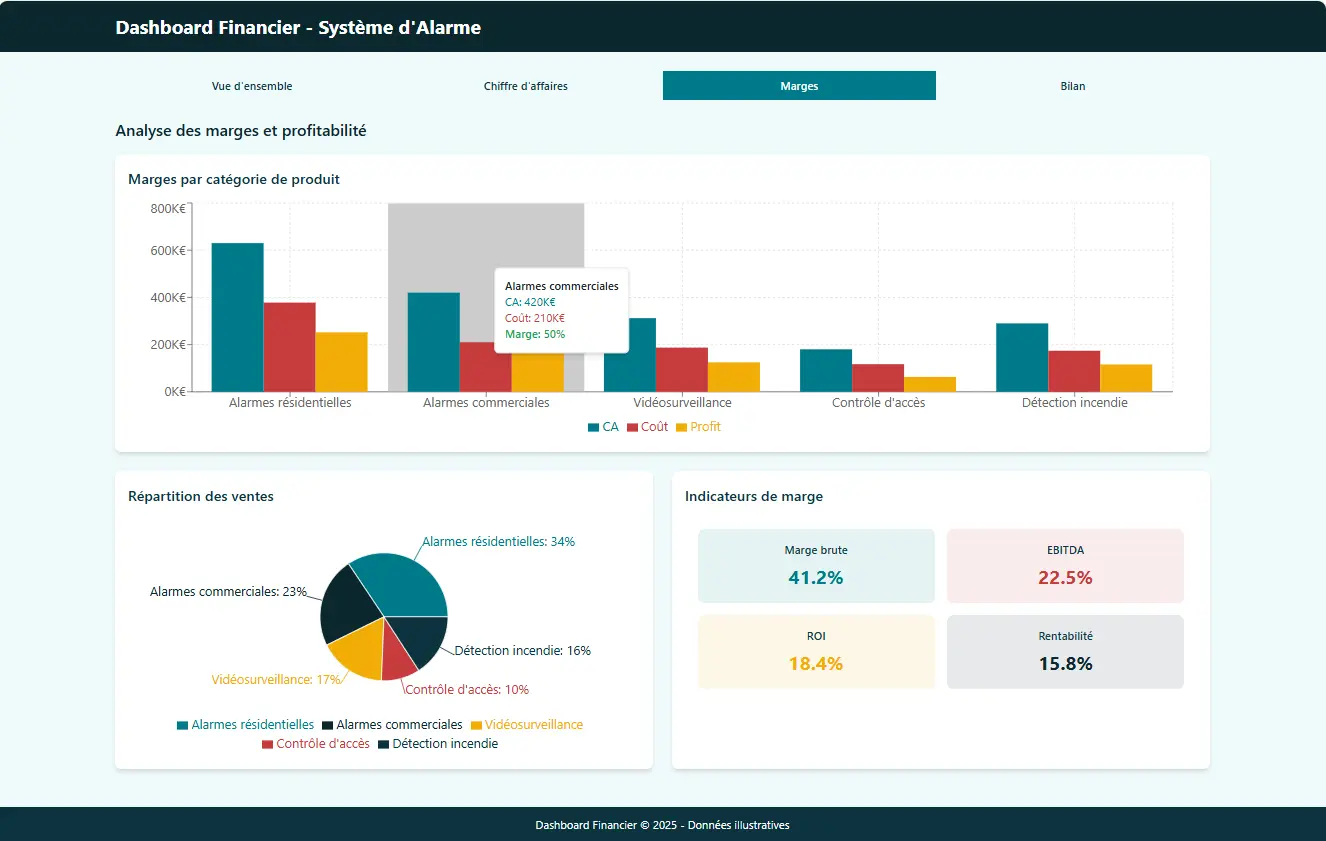Toggle Contrôle d'accès in the pie chart legend
The width and height of the screenshot is (1326, 841).
pyautogui.click(x=316, y=744)
